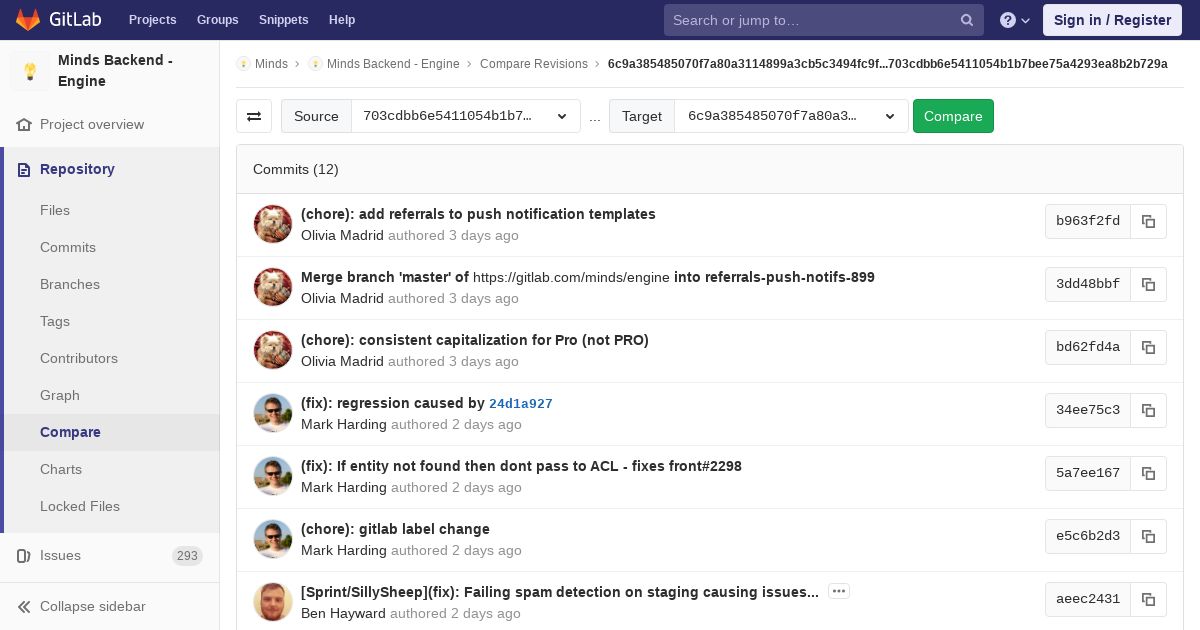
Task: Copy commit SHA 34ee75c3
Action: click(1148, 410)
